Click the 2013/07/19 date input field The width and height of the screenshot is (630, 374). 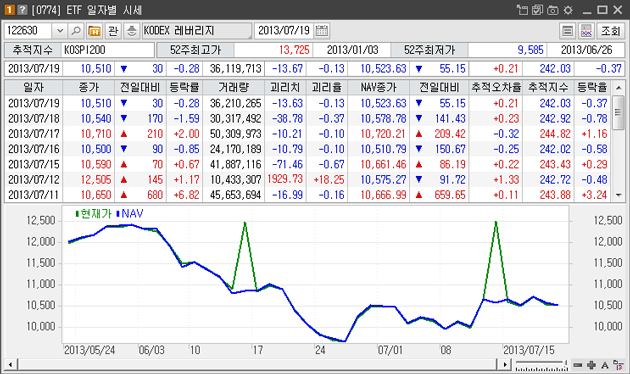tap(284, 31)
